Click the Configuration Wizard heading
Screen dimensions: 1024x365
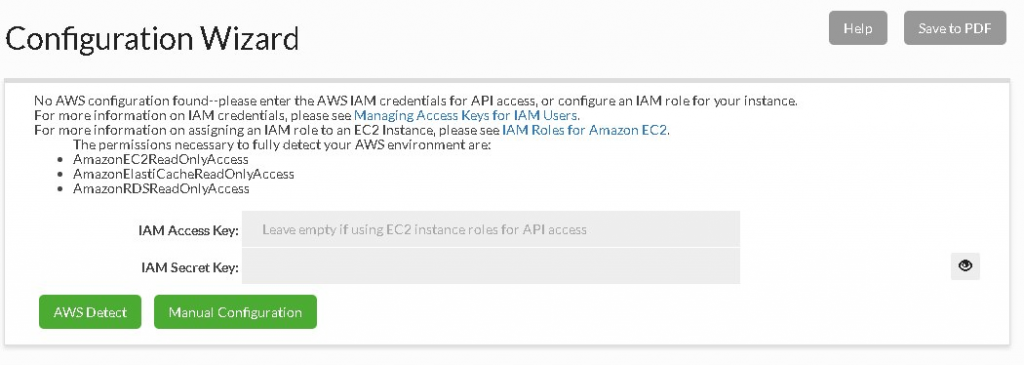(152, 39)
